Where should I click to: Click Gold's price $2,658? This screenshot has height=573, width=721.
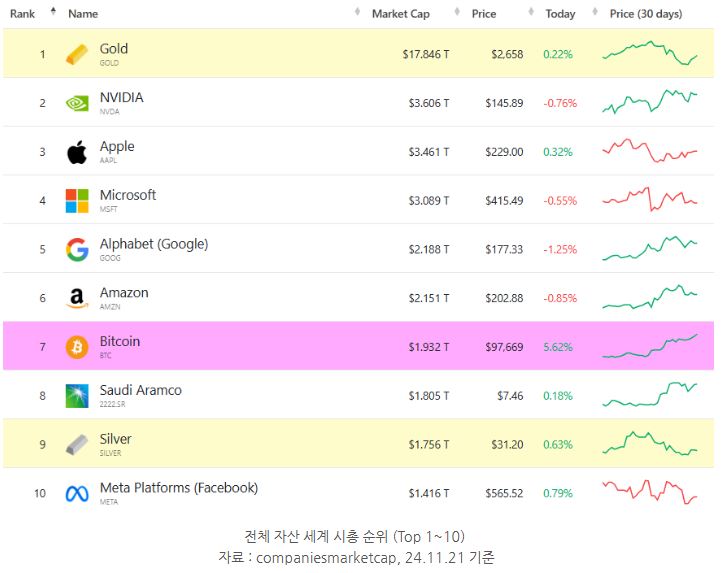point(507,54)
